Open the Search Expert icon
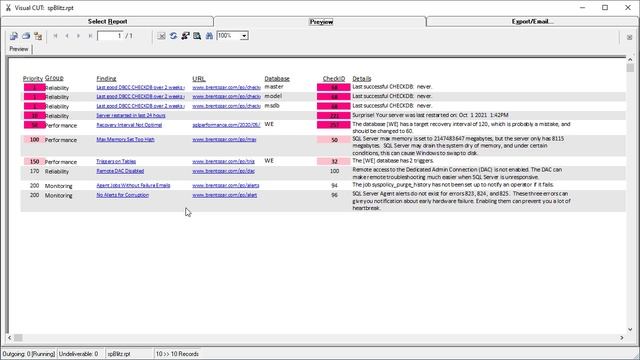Screen dimensions: 640x360 pyautogui.click(x=185, y=36)
